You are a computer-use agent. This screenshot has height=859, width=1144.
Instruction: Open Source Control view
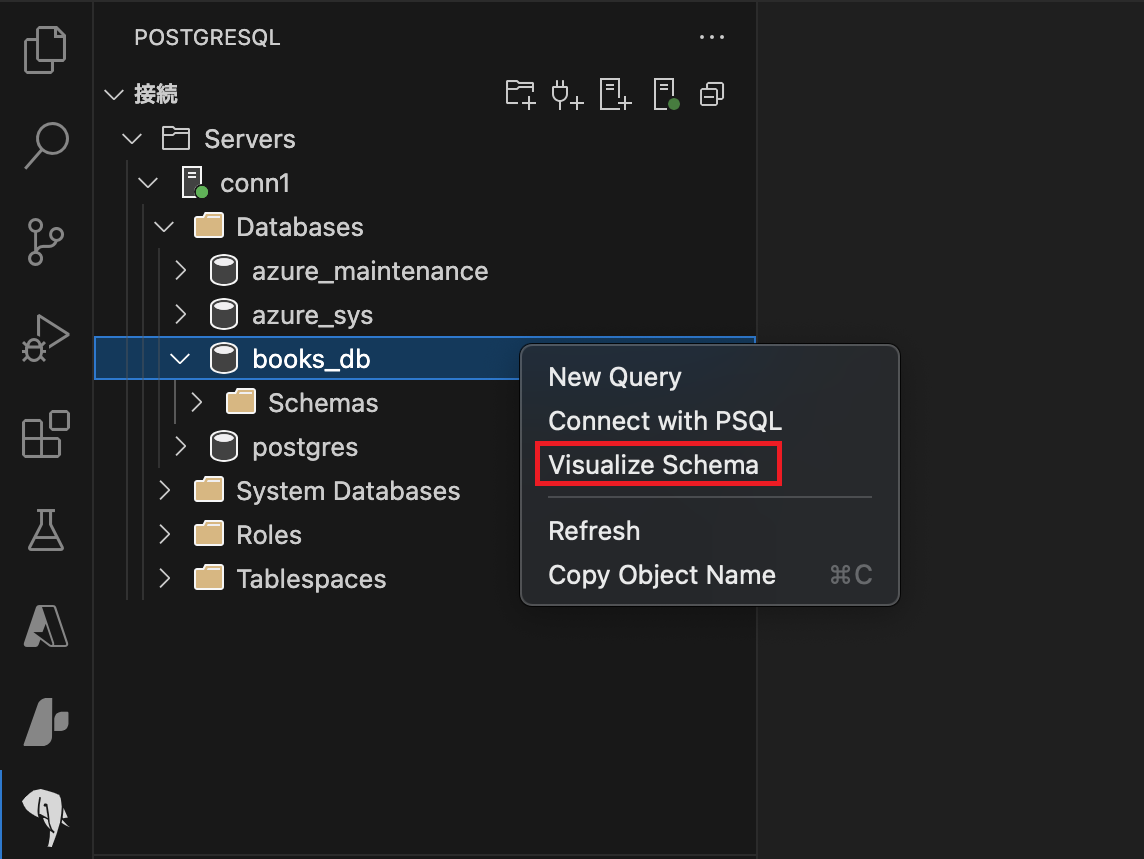45,242
